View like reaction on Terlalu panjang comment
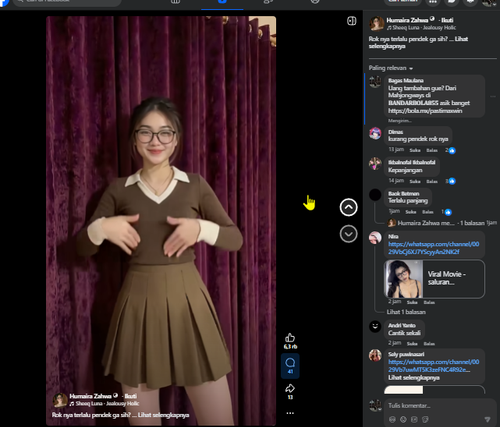 448,212
